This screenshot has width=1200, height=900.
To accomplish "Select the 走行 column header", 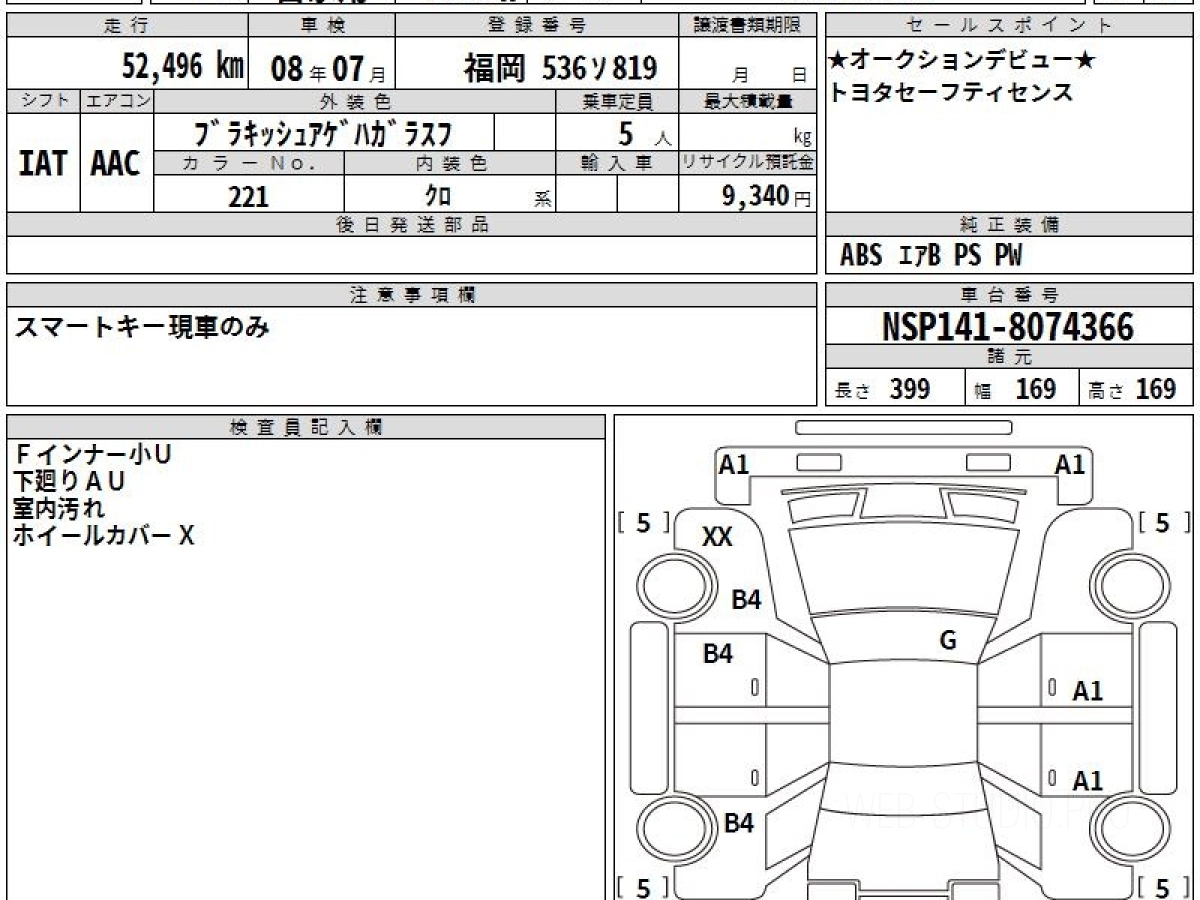I will coord(126,26).
